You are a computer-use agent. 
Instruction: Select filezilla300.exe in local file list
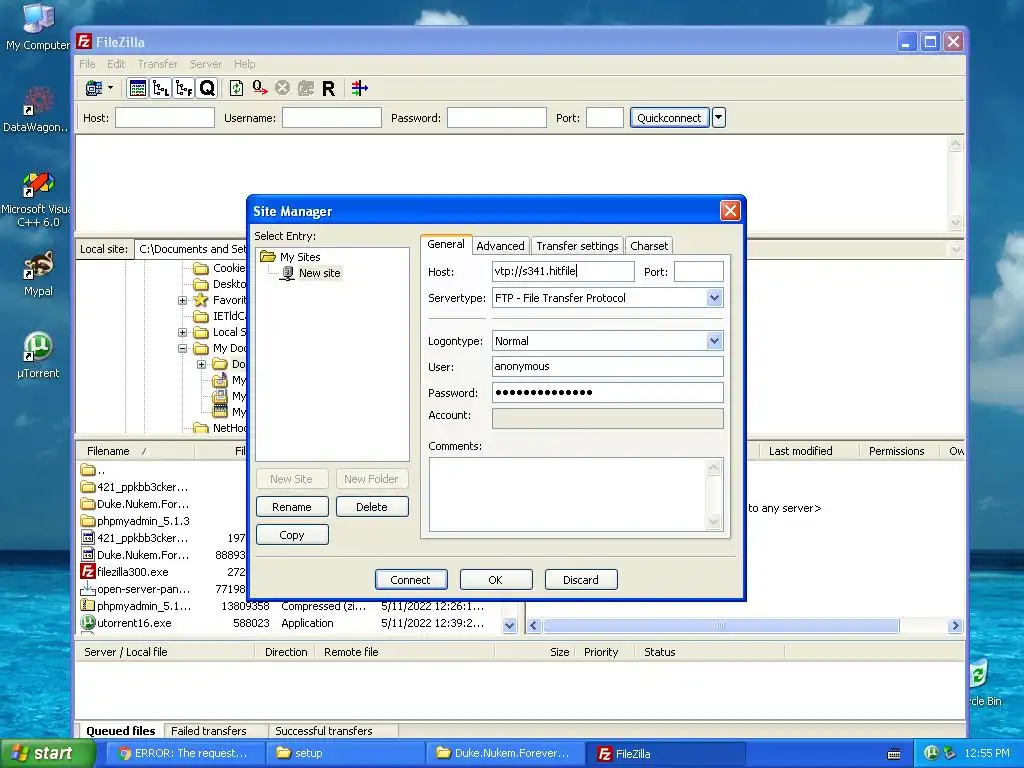coord(133,572)
